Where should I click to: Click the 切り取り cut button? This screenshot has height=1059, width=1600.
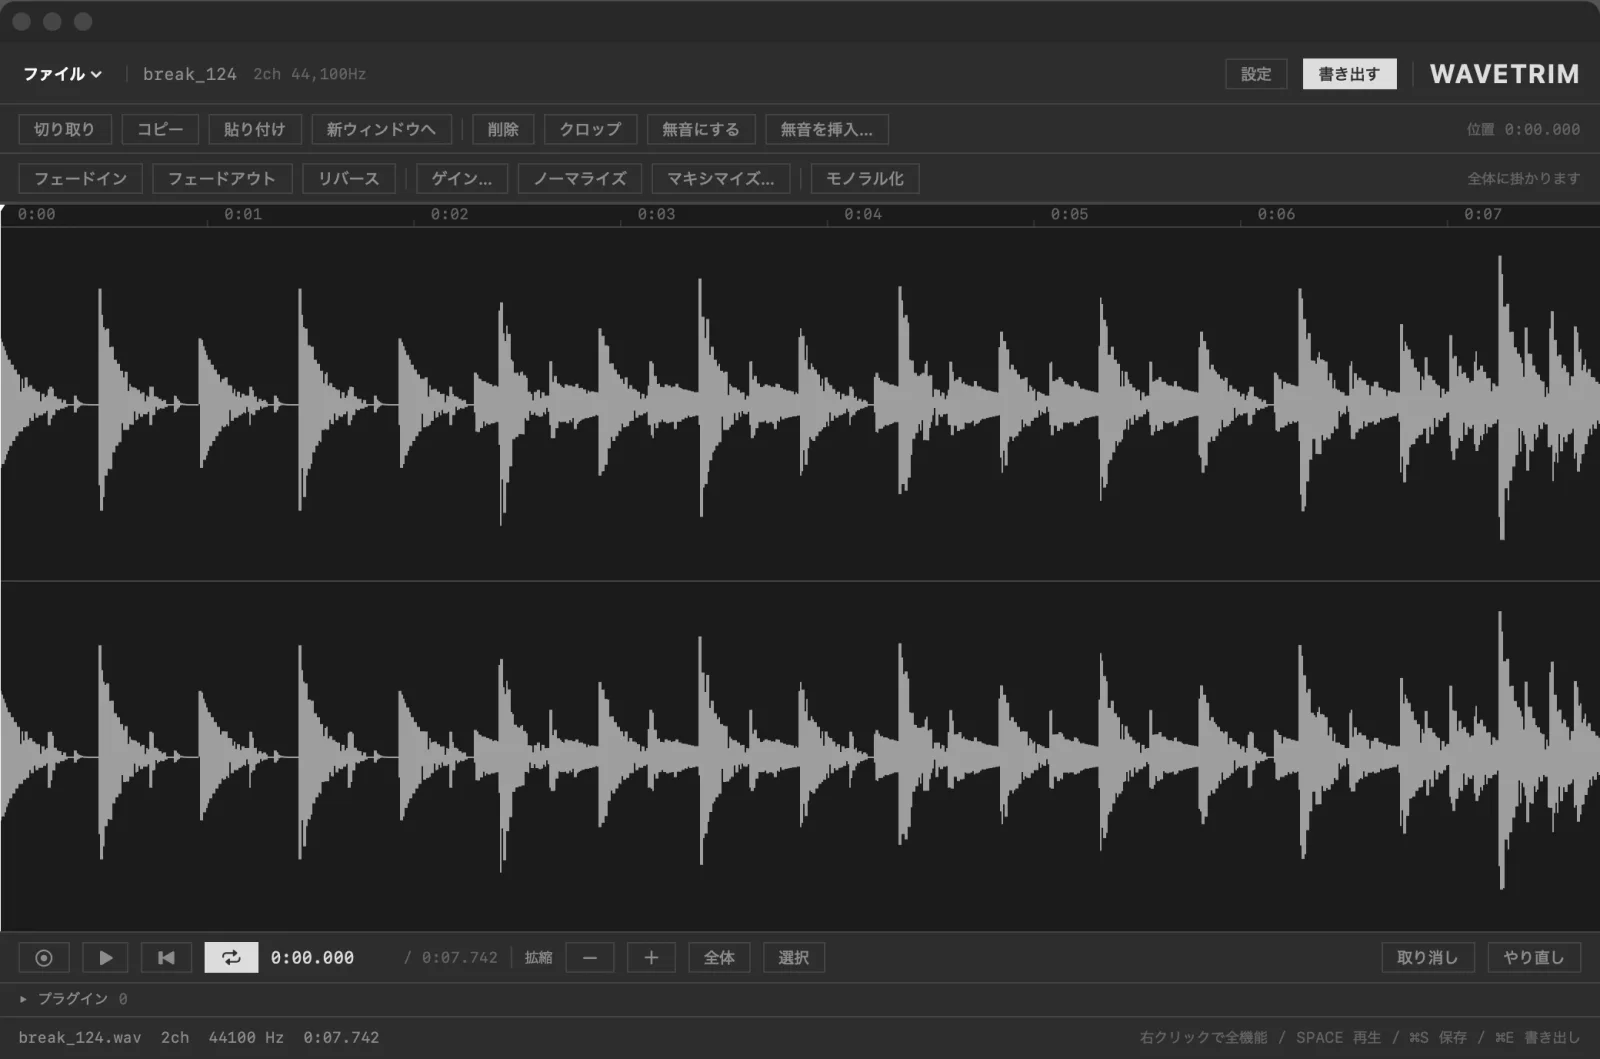[x=65, y=129]
